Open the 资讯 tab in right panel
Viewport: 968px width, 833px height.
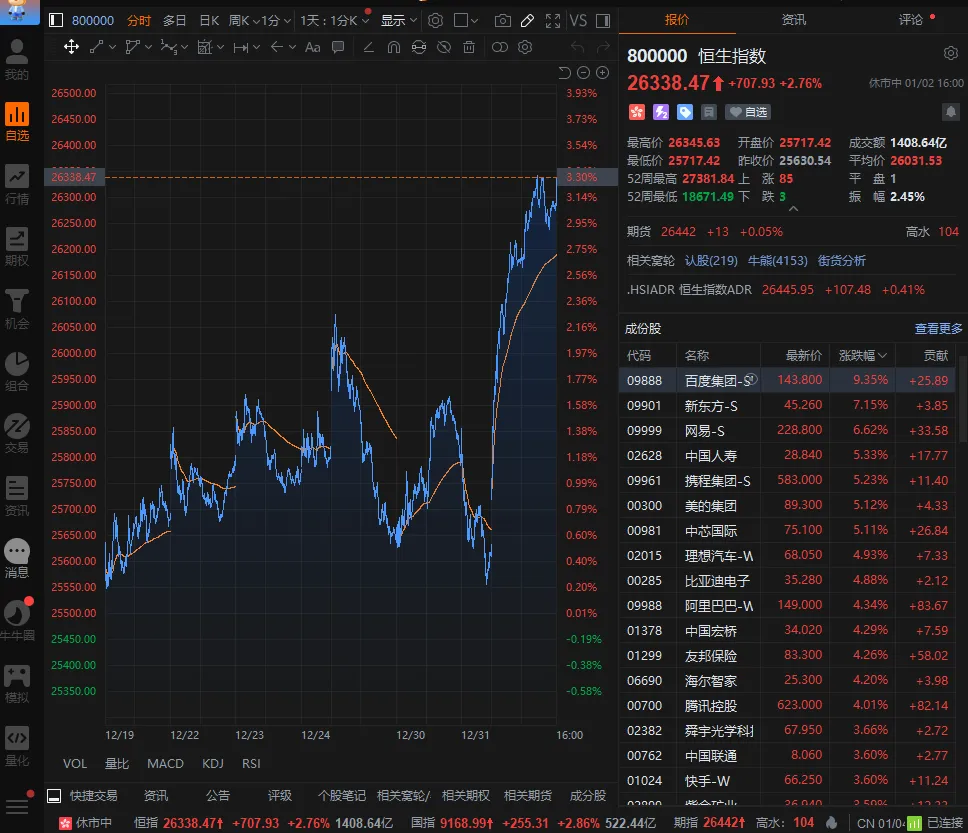[793, 20]
